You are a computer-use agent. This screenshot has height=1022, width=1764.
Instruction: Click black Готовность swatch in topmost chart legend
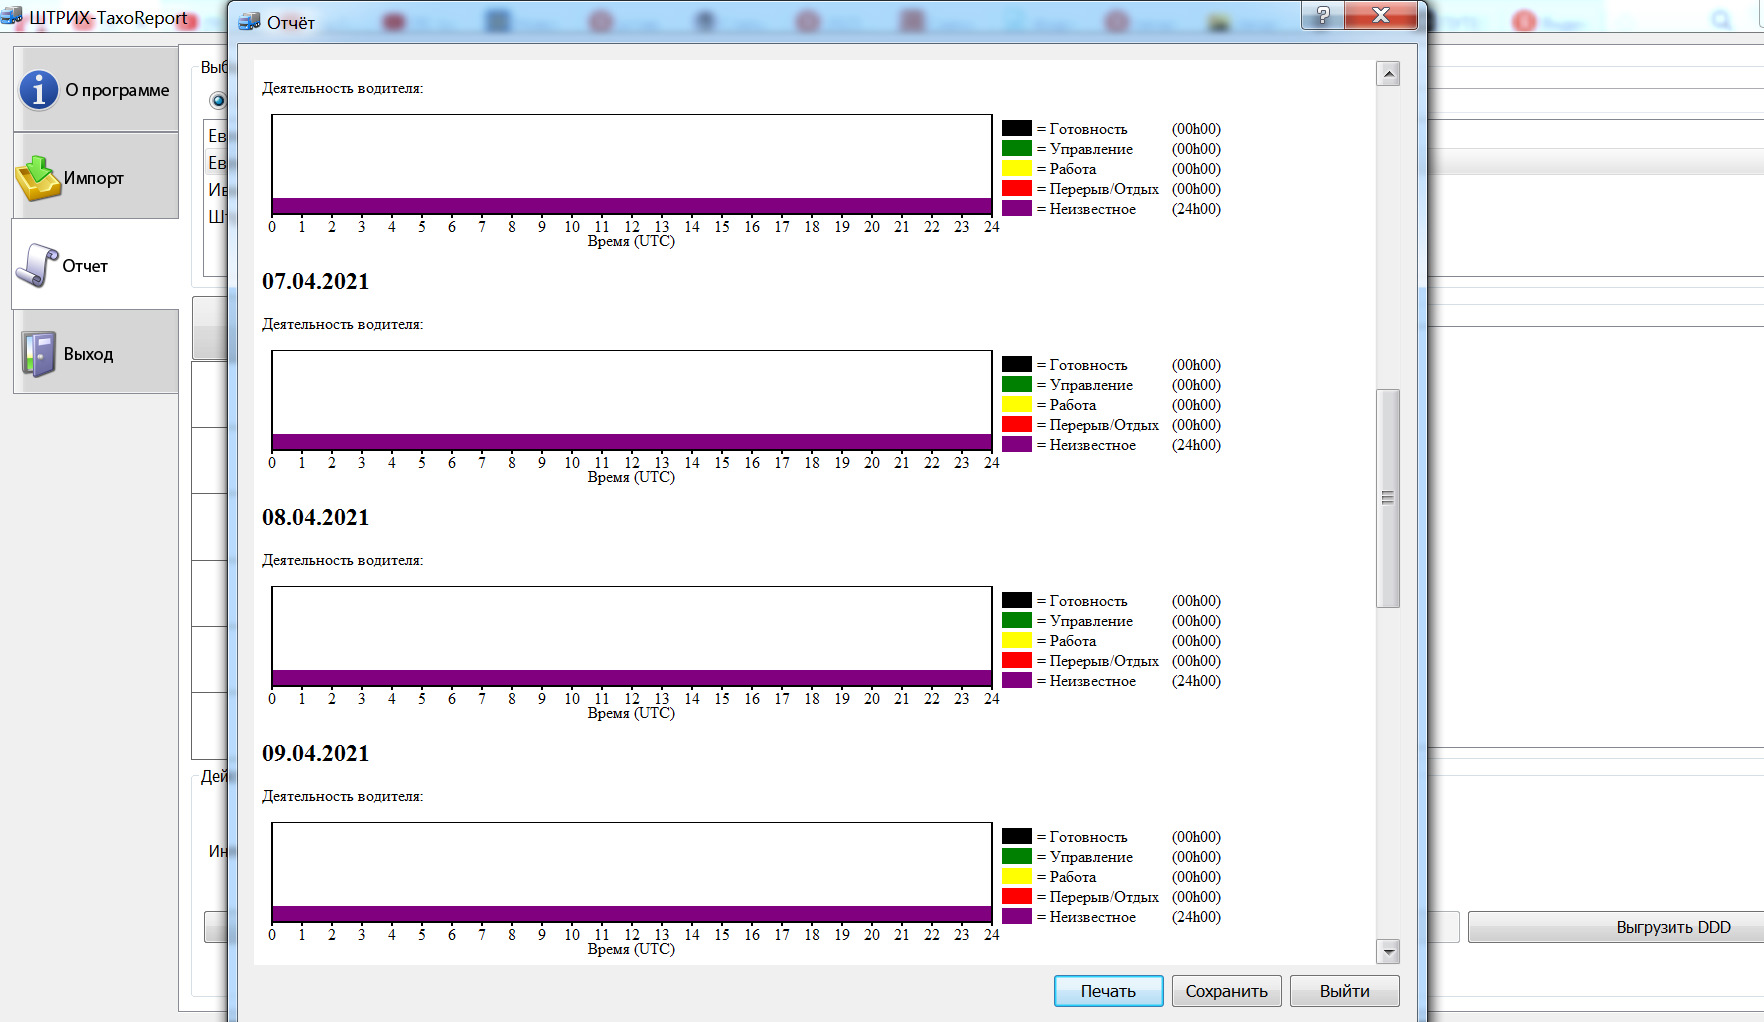pos(1017,128)
